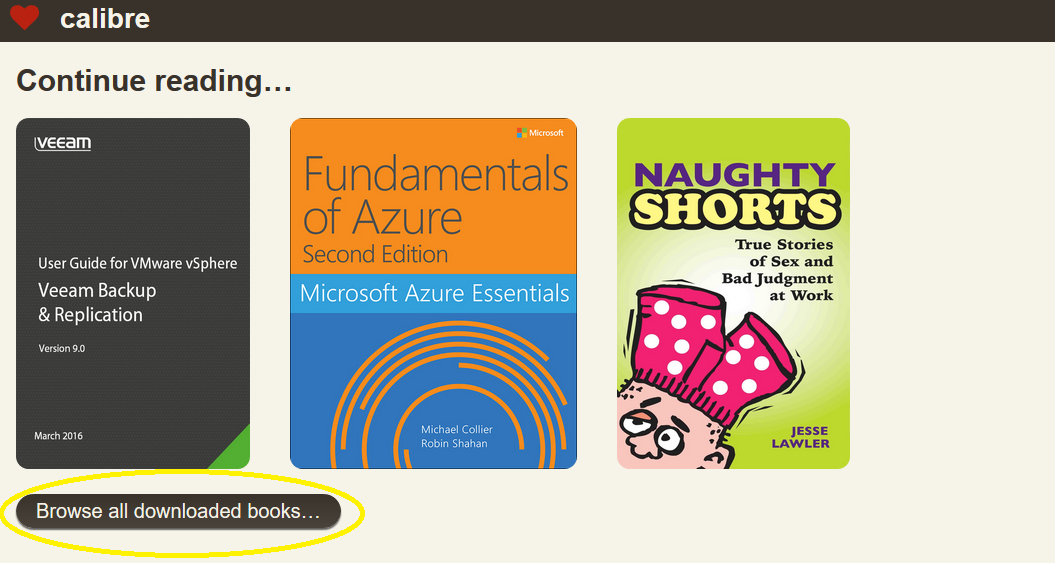Screen dimensions: 1055x563
Task: Click the March 2016 text on Veeam cover
Action: point(59,436)
